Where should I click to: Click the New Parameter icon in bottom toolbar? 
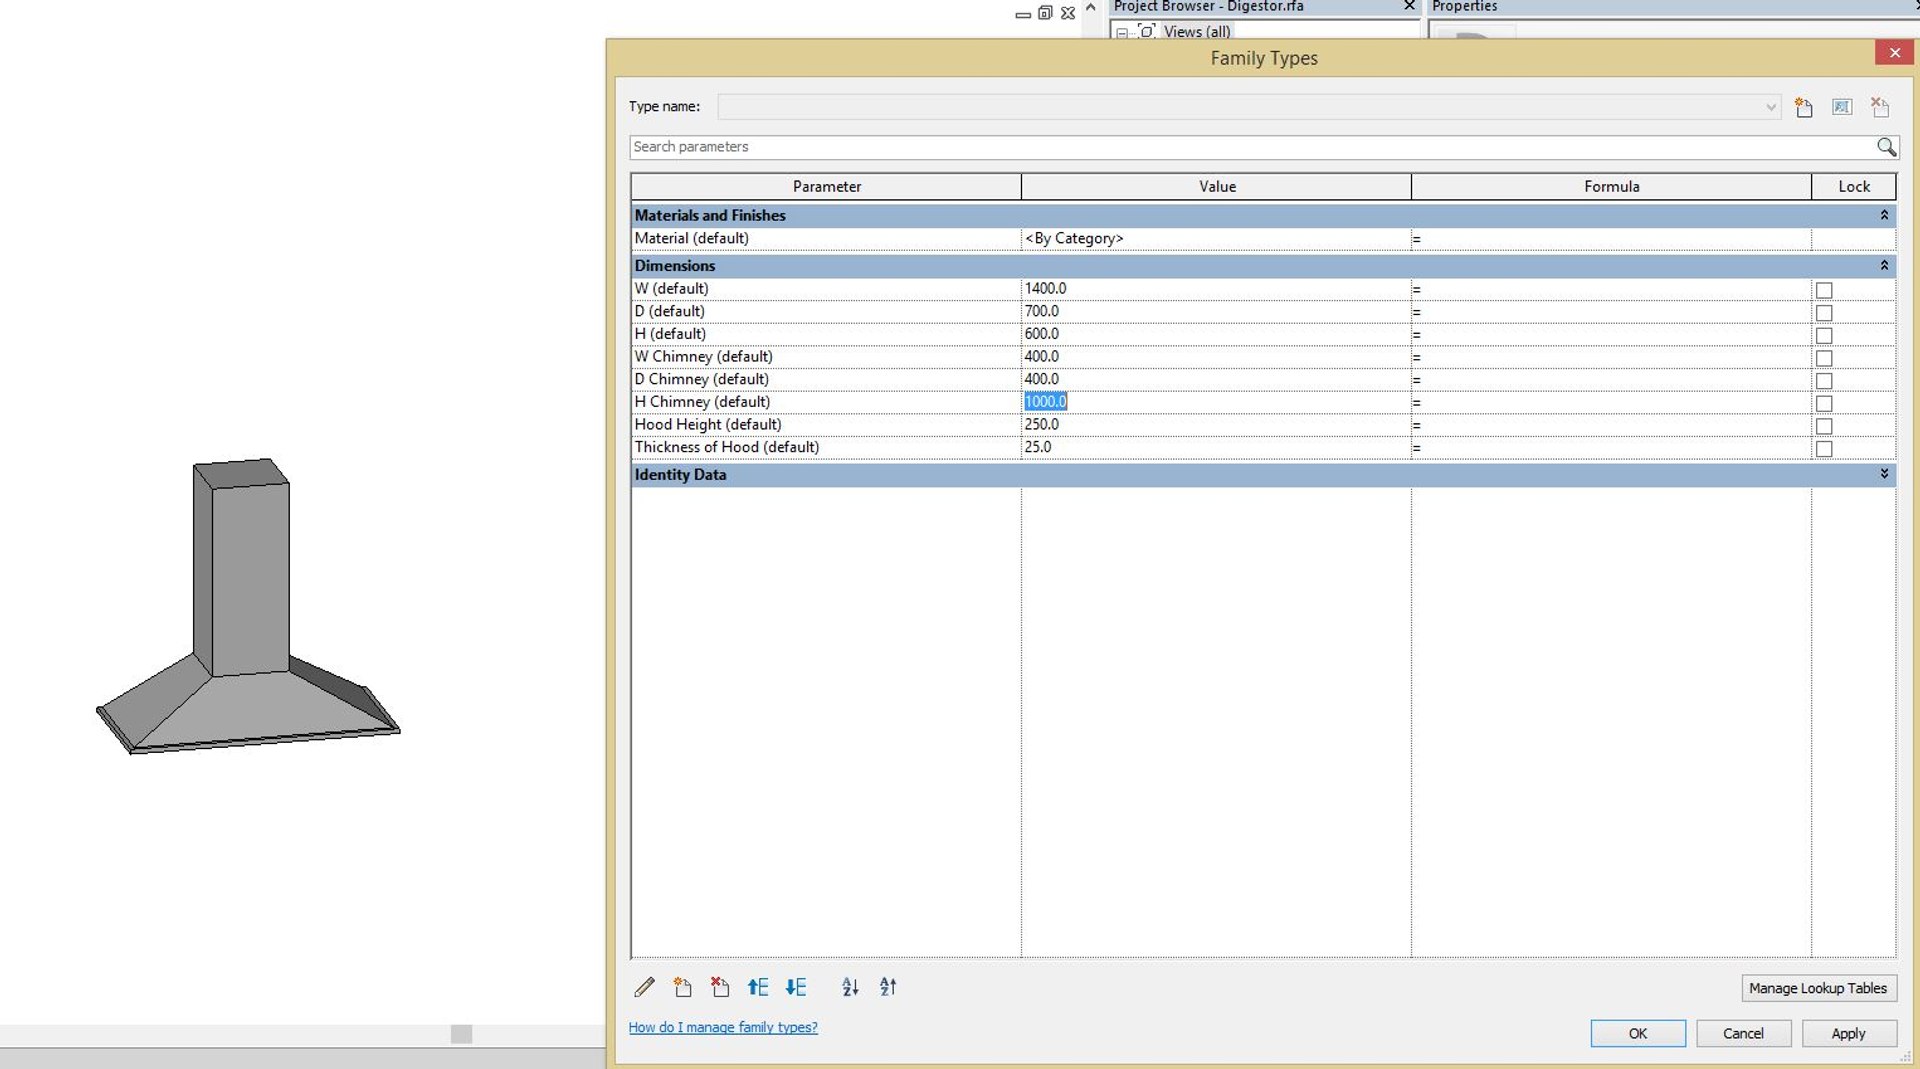coord(683,987)
